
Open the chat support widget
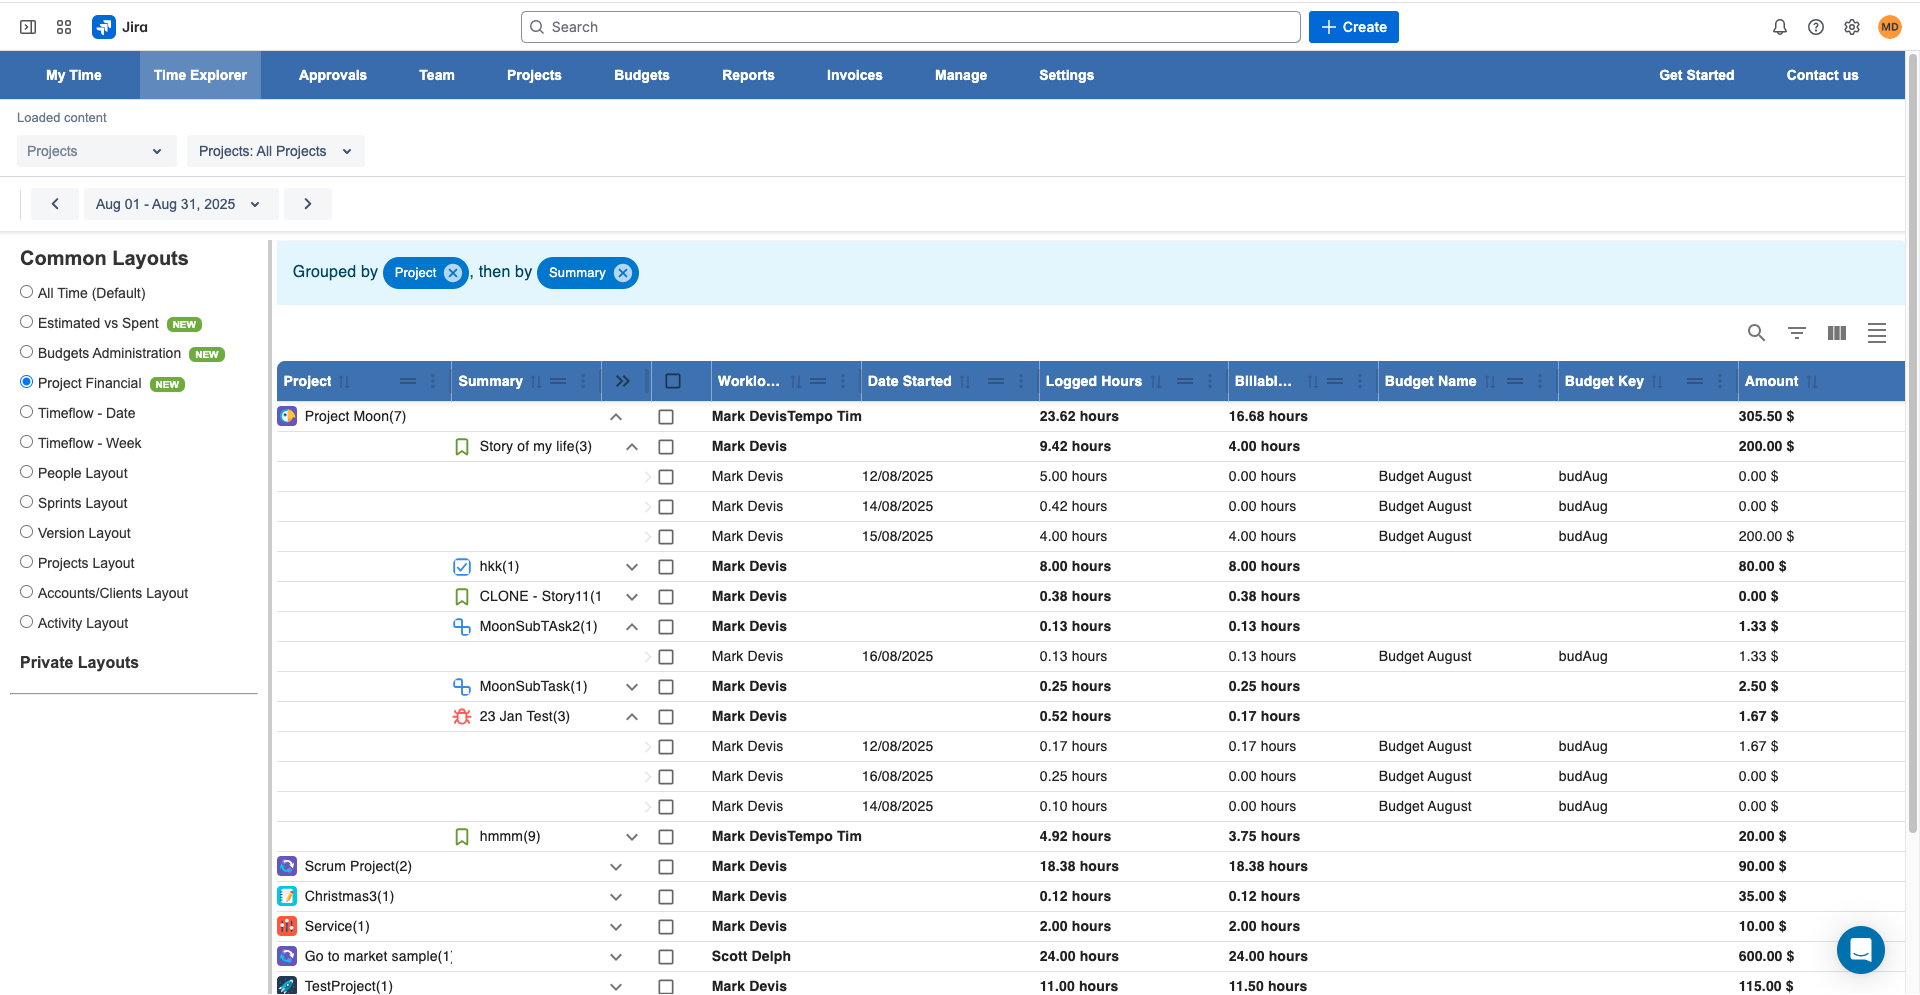click(x=1861, y=949)
